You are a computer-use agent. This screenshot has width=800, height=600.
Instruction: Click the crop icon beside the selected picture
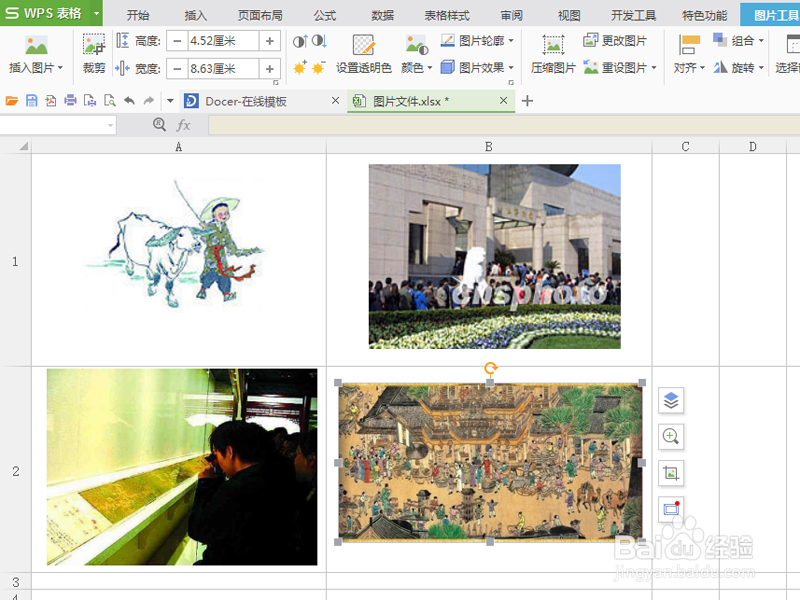click(x=671, y=473)
